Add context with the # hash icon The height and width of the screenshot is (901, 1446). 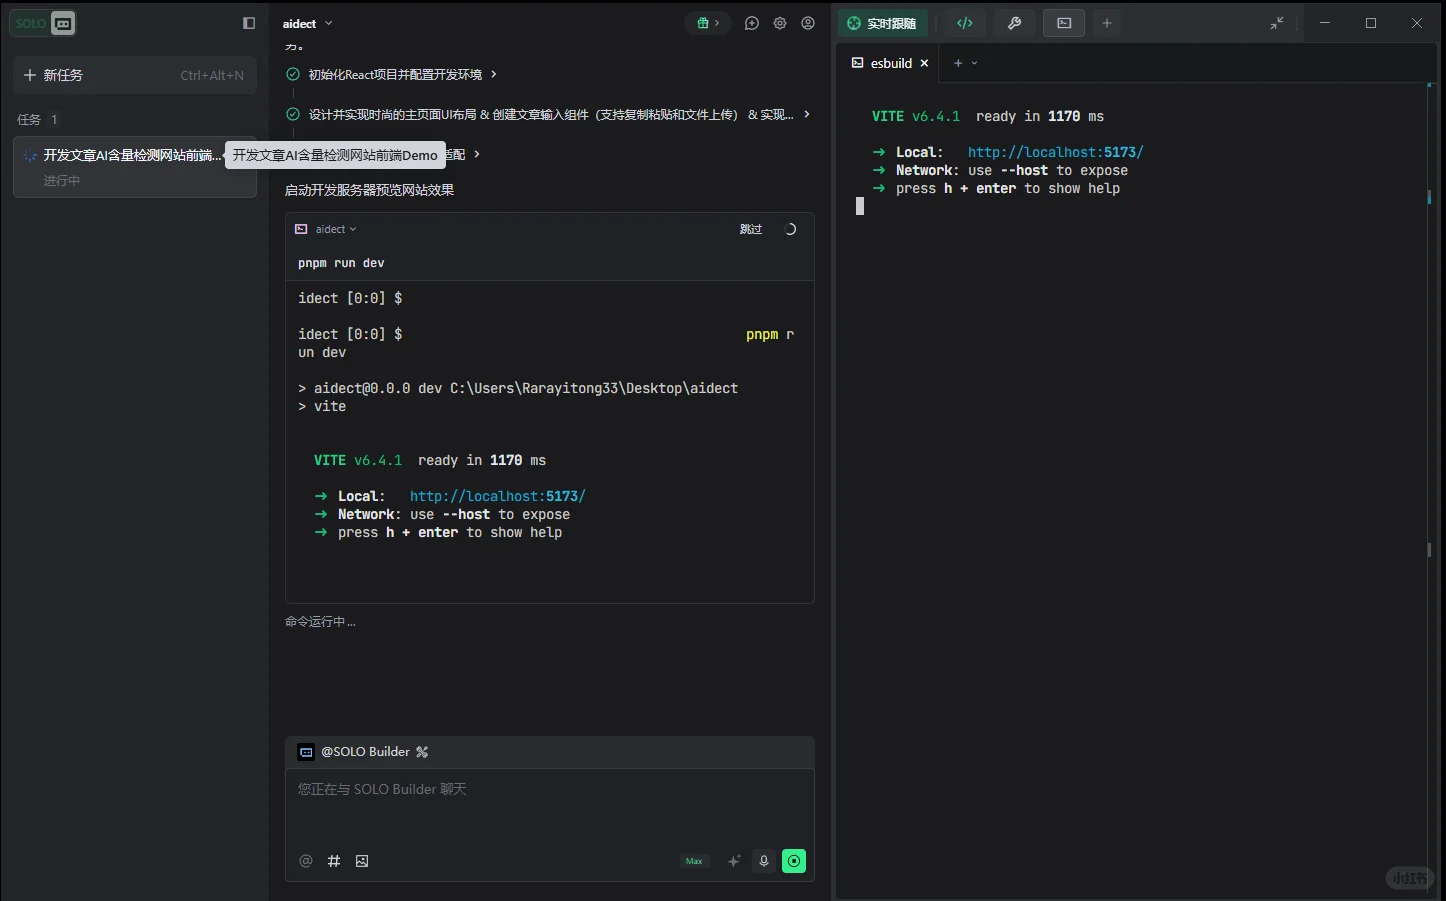coord(334,861)
